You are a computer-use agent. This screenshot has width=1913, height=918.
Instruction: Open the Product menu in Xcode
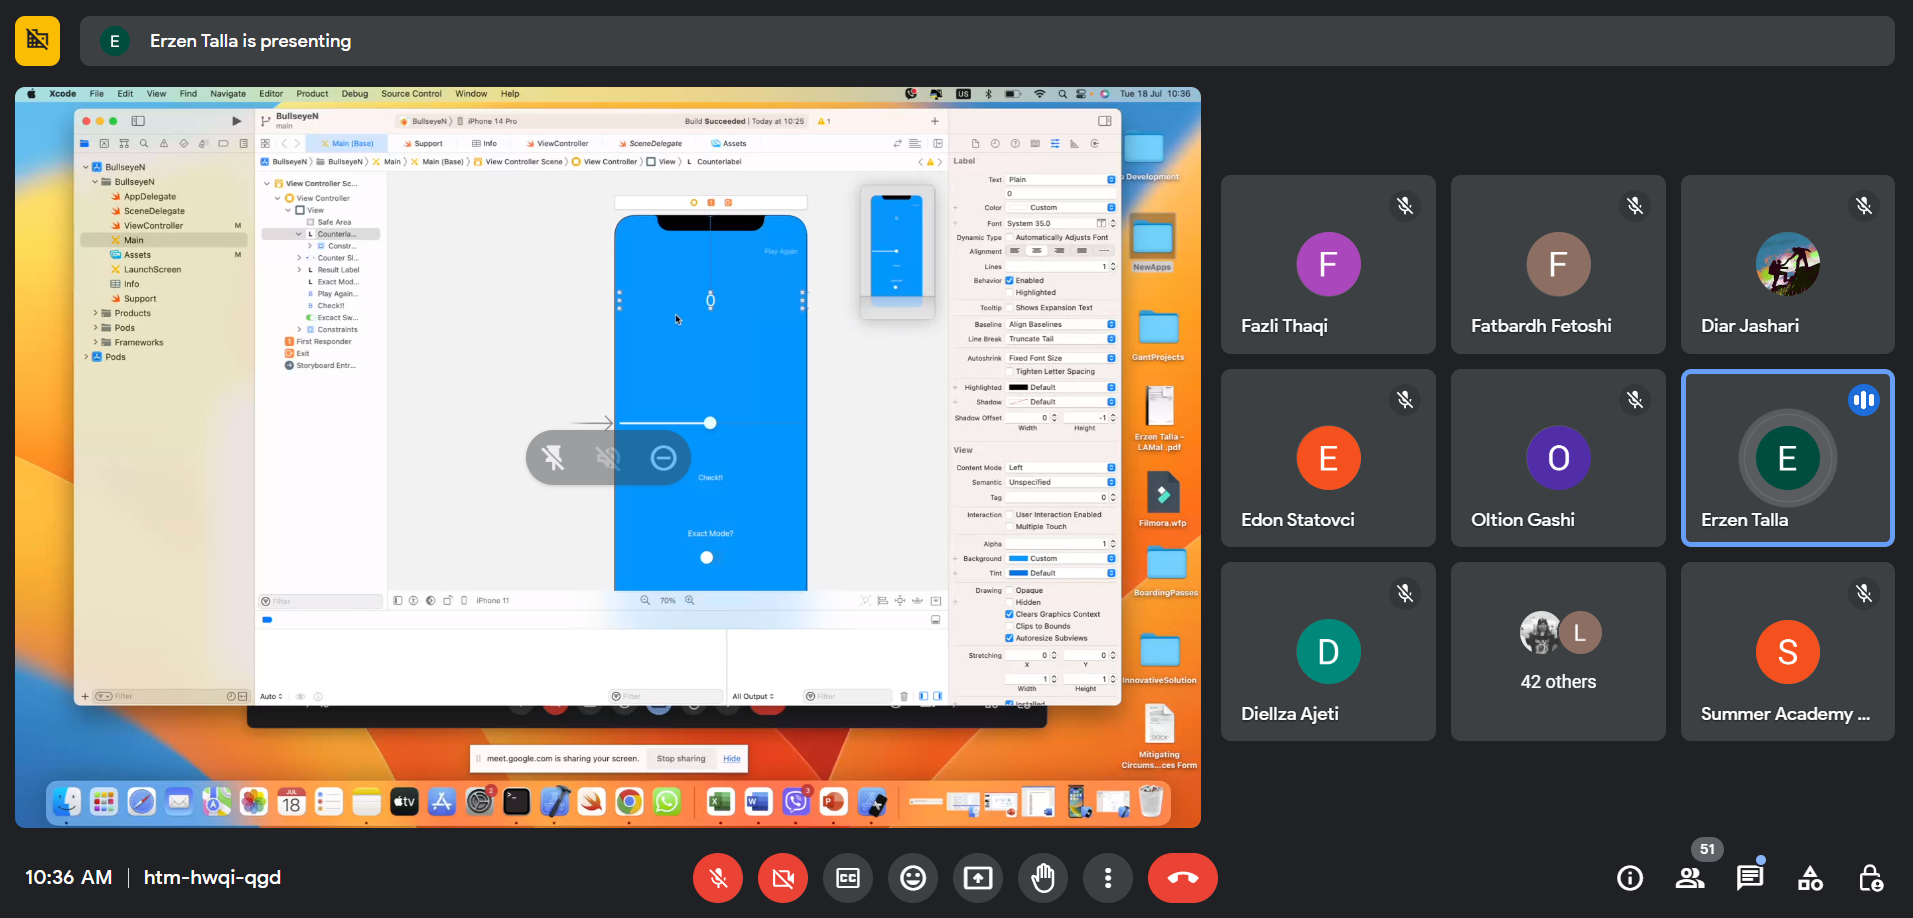tap(312, 94)
